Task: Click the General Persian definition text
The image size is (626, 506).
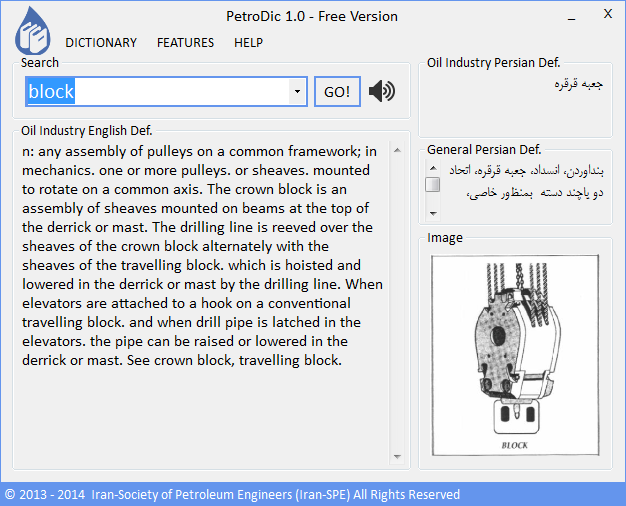Action: point(526,181)
